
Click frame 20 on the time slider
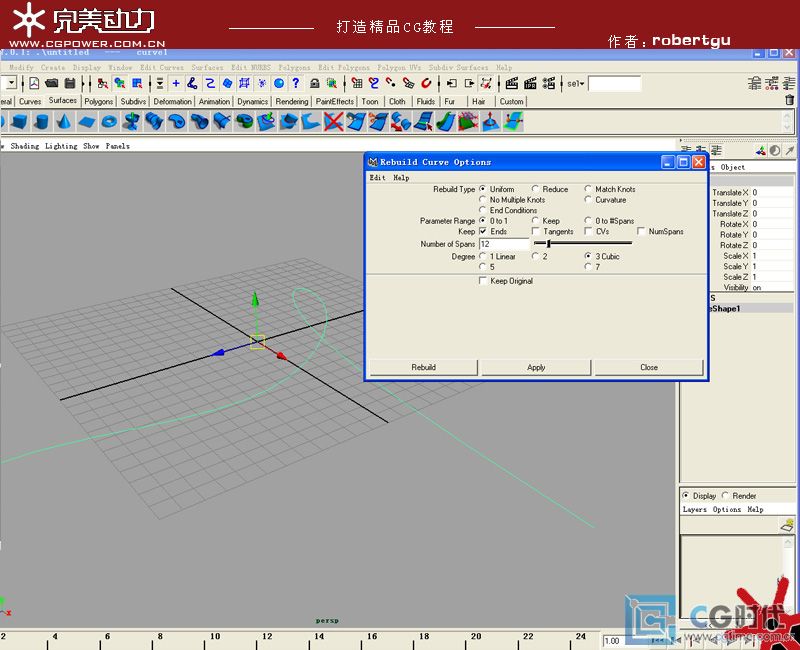click(x=476, y=637)
